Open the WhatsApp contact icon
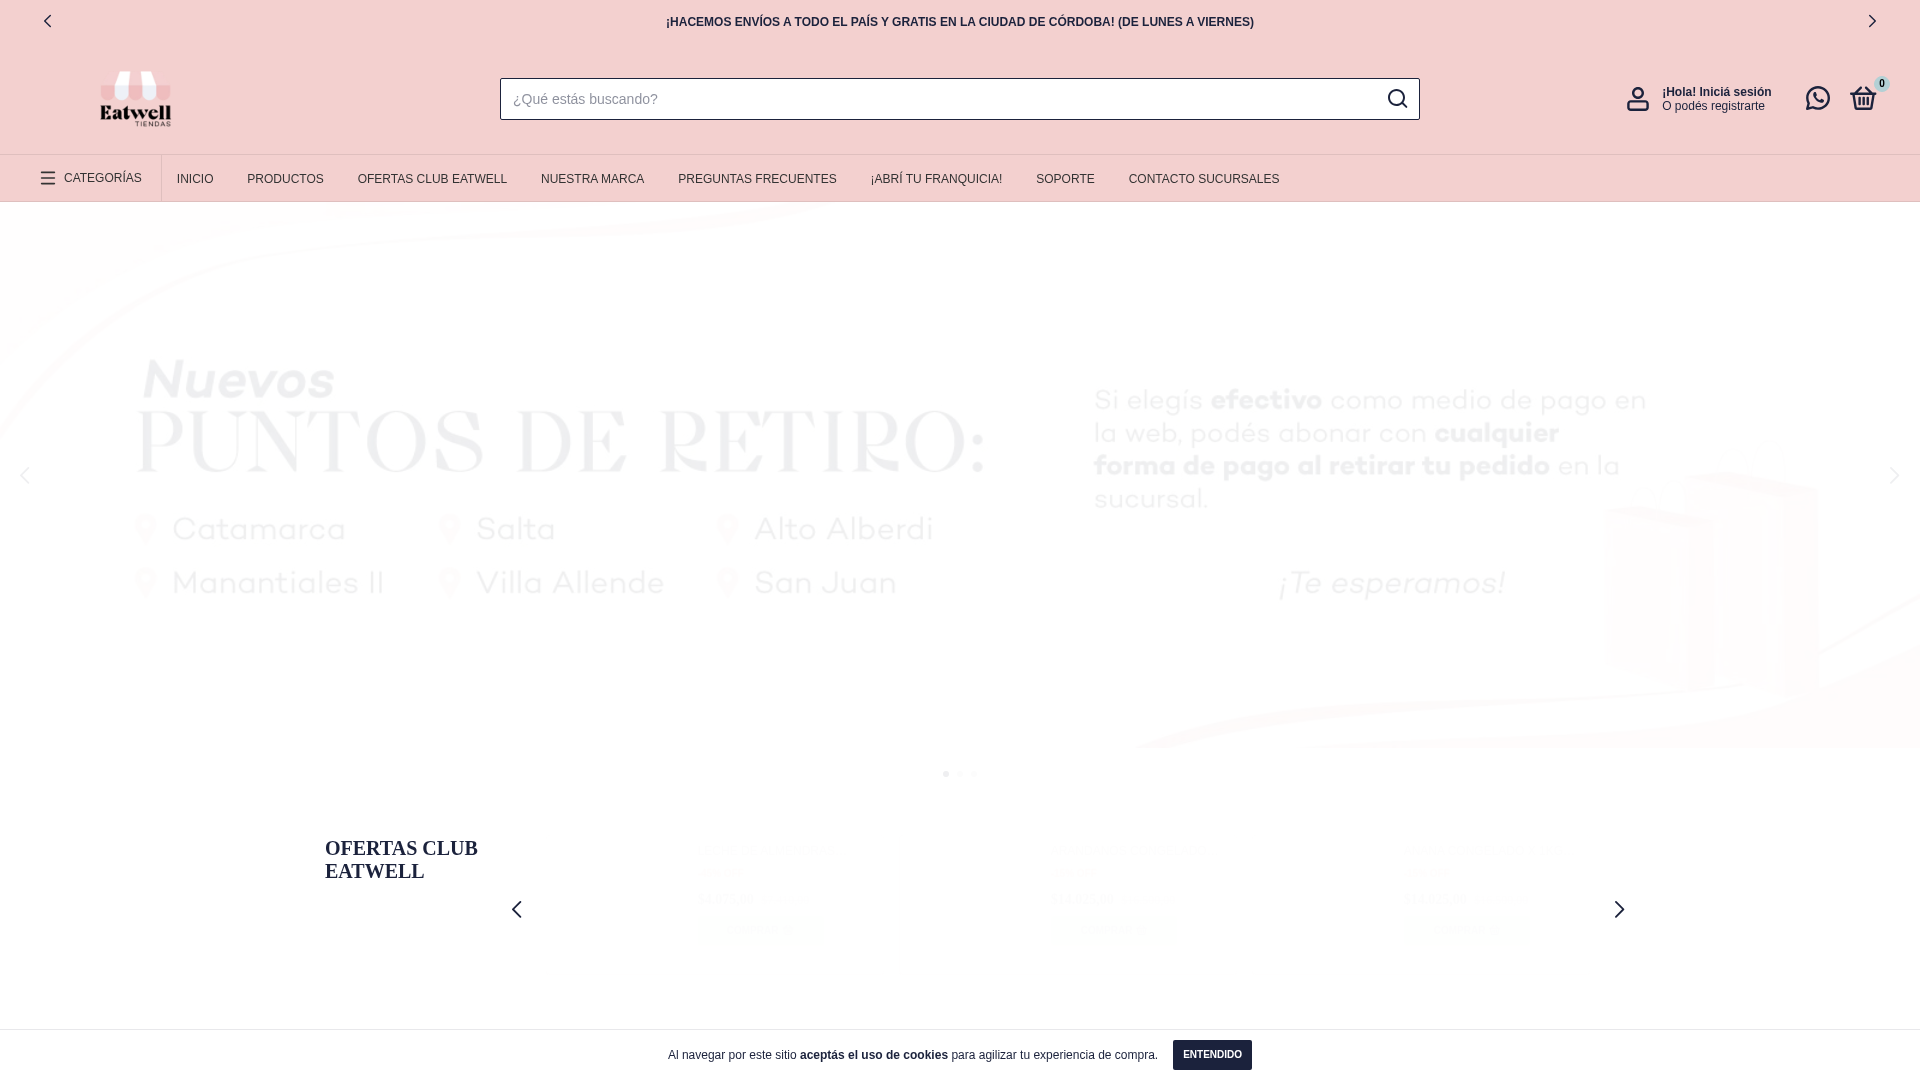 [x=1818, y=98]
